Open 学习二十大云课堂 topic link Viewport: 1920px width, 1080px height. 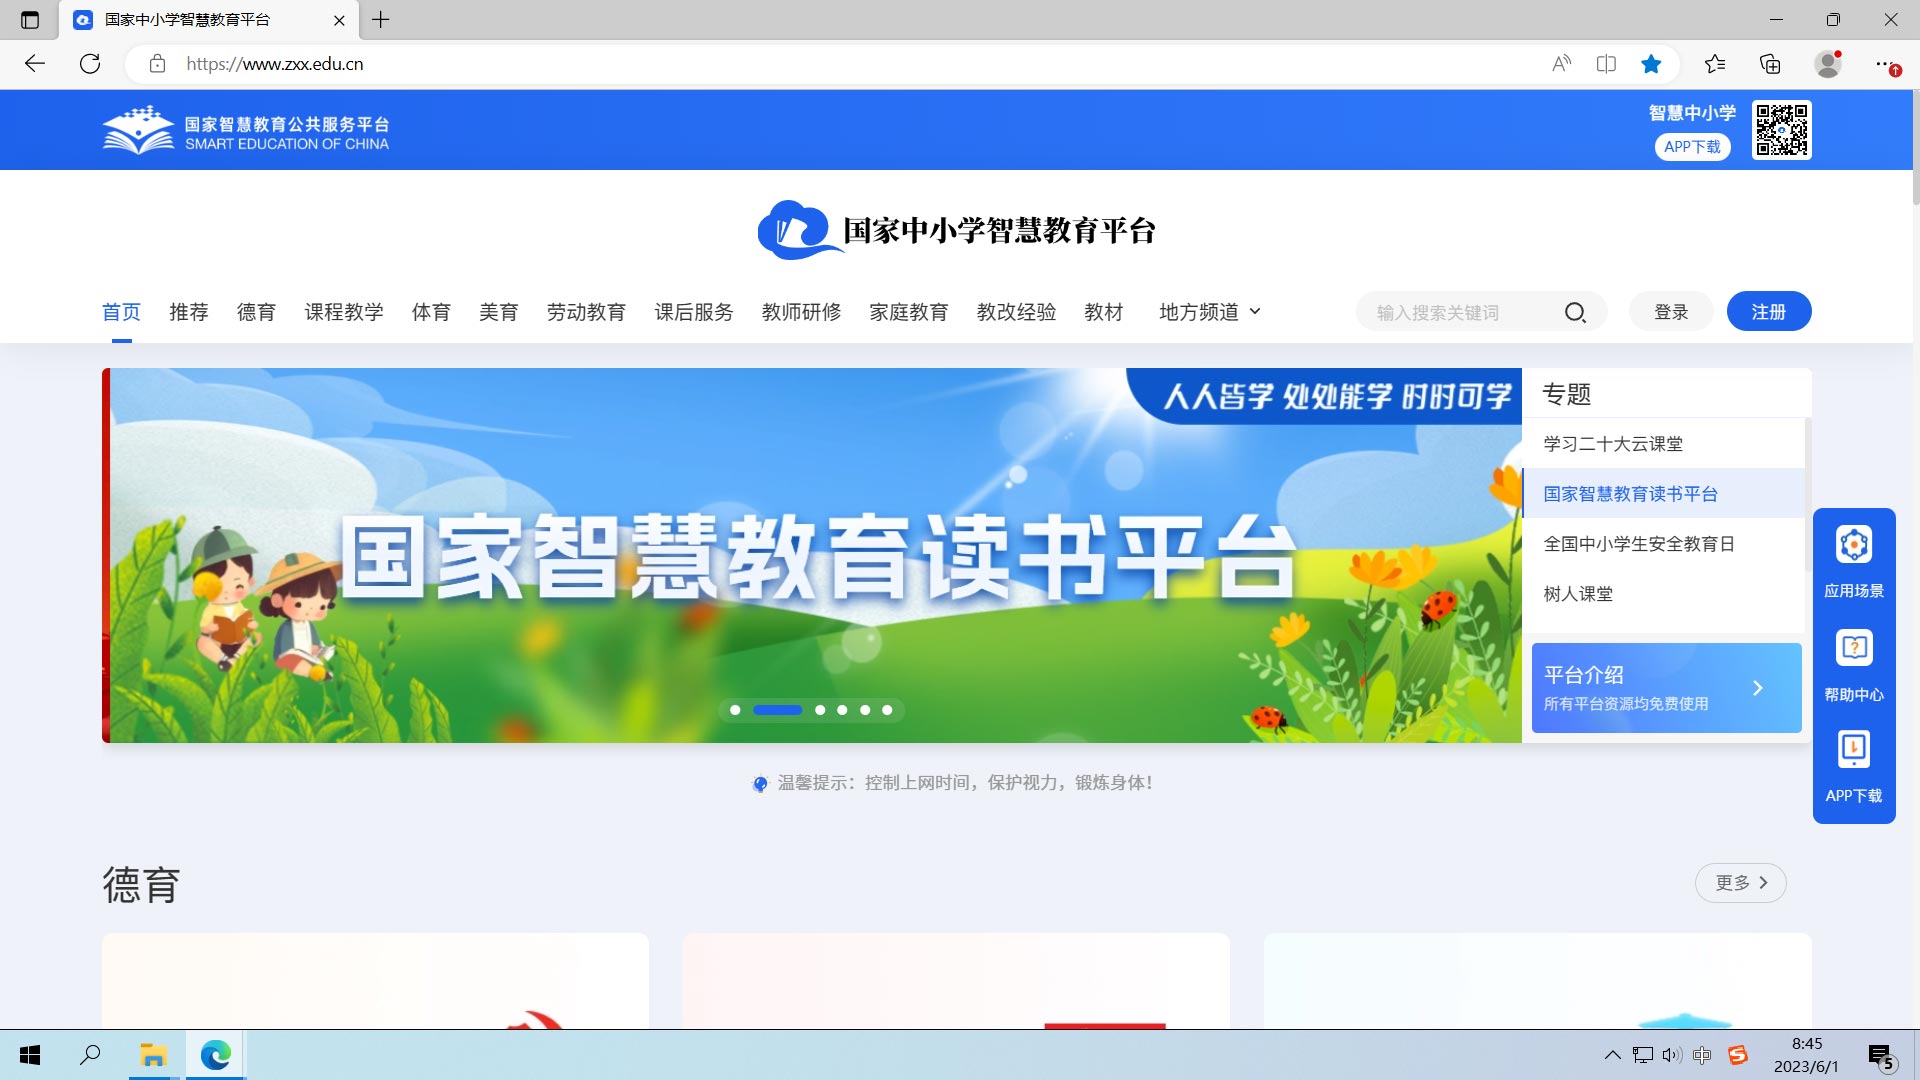[1612, 444]
